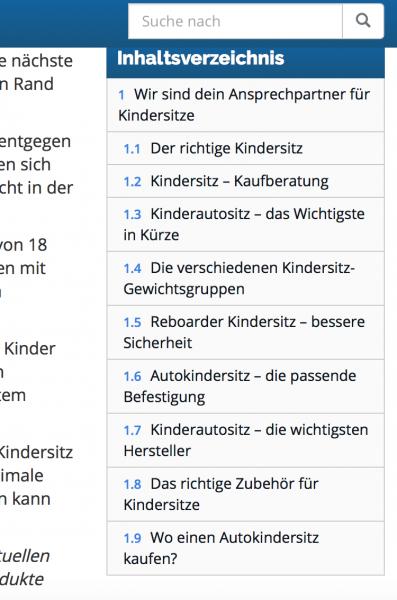Select 'Kinderautositz – die wichtigsten Hersteller'
The image size is (397, 600).
pos(245,440)
